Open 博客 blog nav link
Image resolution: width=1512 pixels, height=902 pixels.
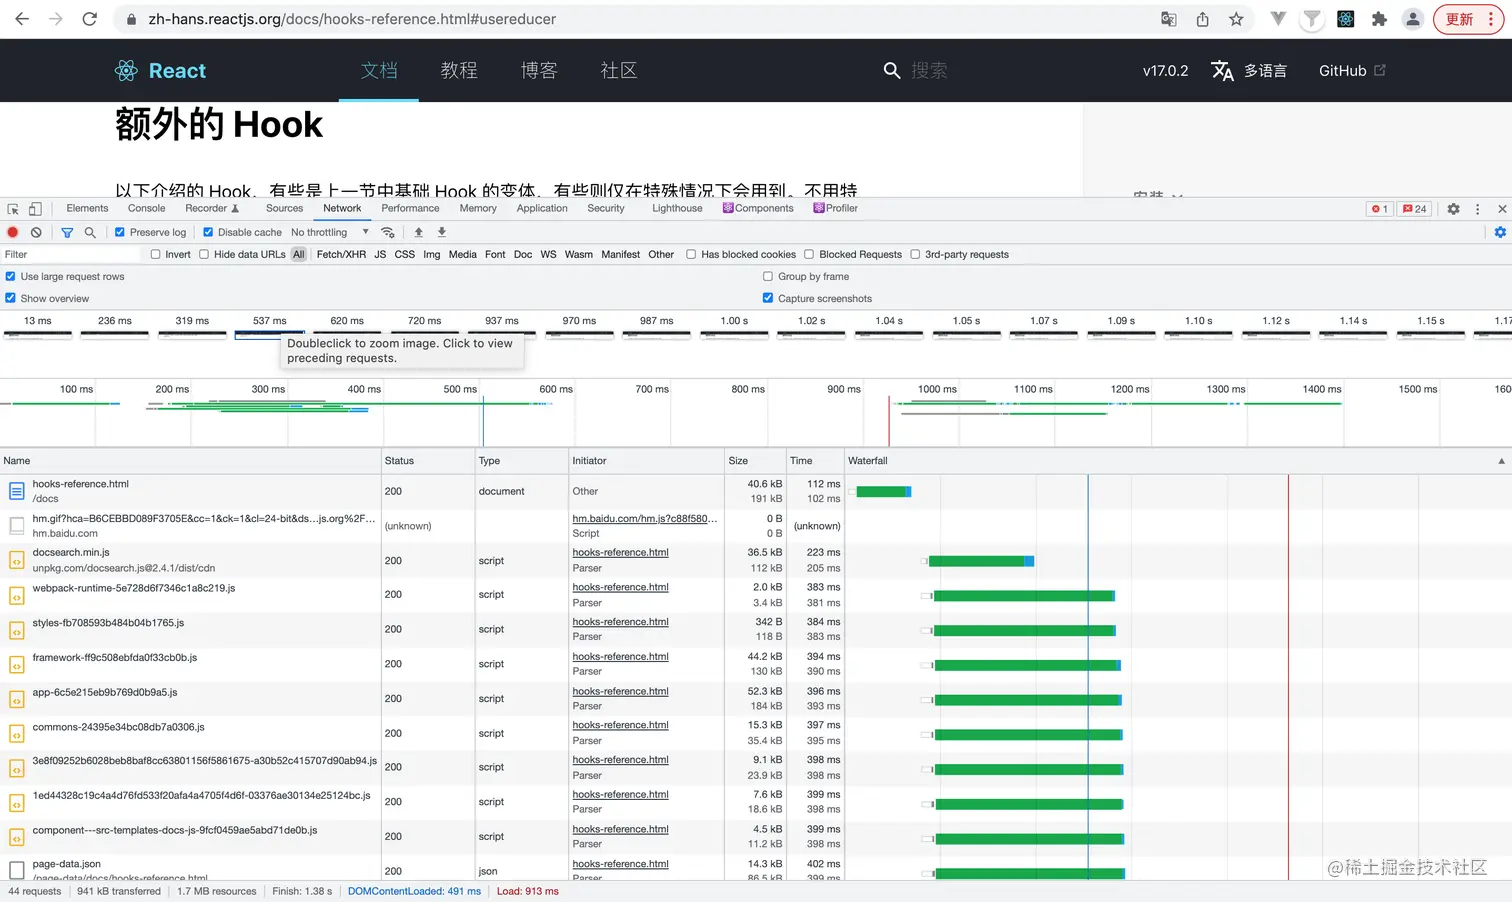point(539,70)
